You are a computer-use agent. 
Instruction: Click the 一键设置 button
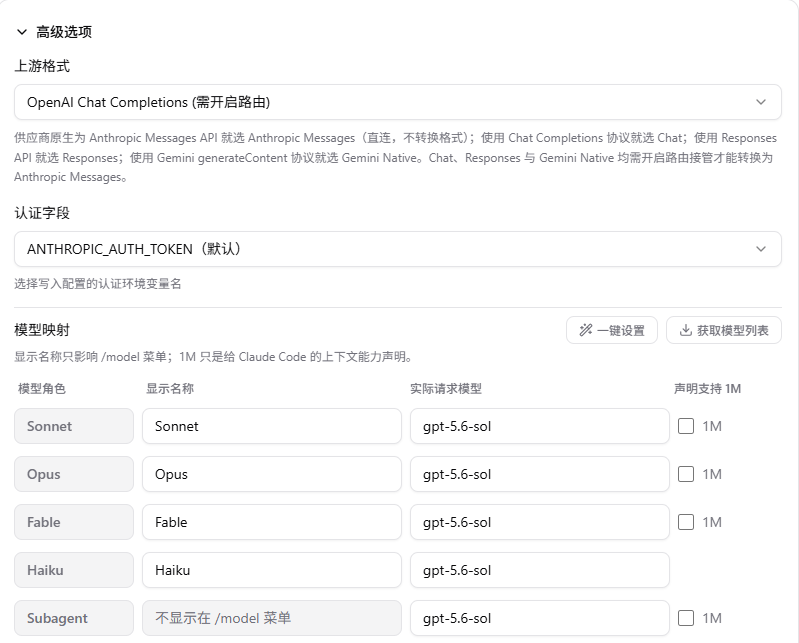(611, 330)
